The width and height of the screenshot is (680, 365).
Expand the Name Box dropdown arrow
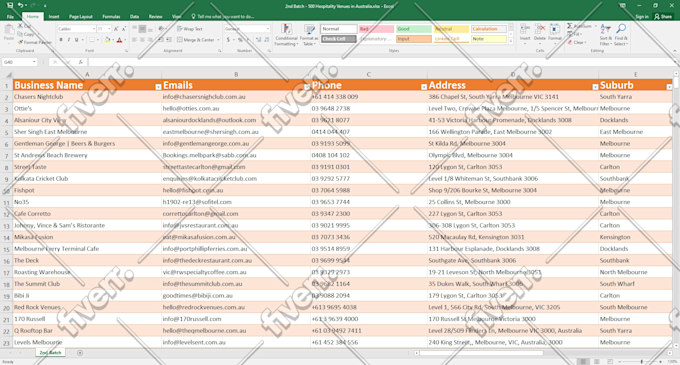pos(34,62)
